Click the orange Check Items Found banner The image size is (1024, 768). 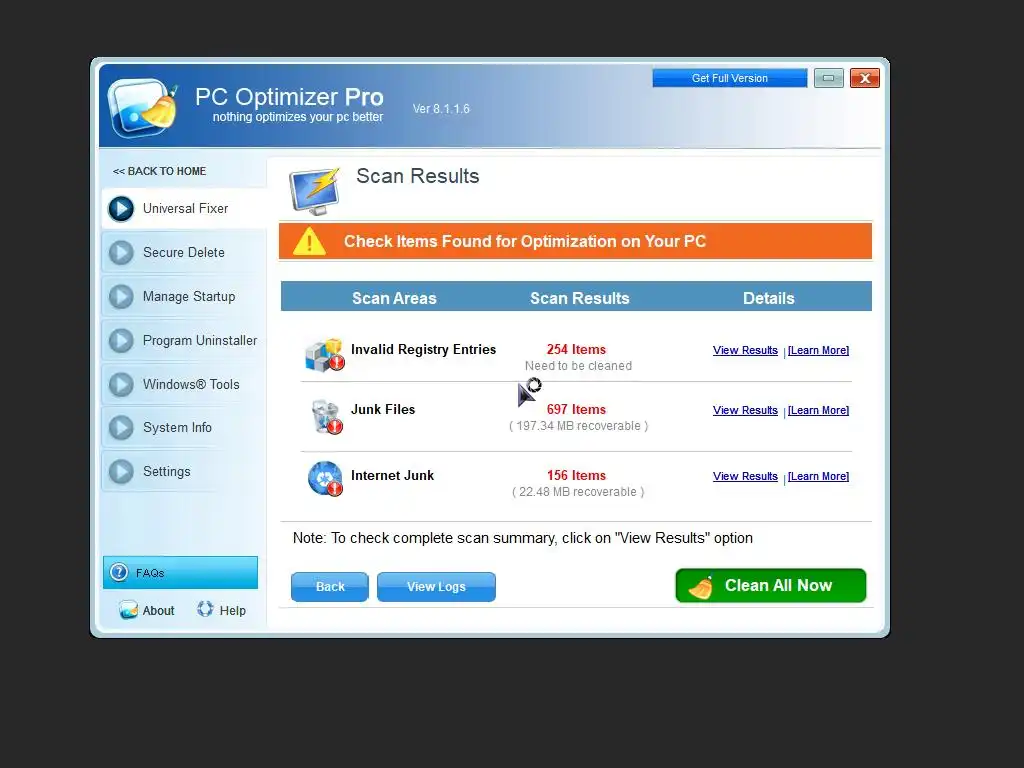pyautogui.click(x=575, y=241)
